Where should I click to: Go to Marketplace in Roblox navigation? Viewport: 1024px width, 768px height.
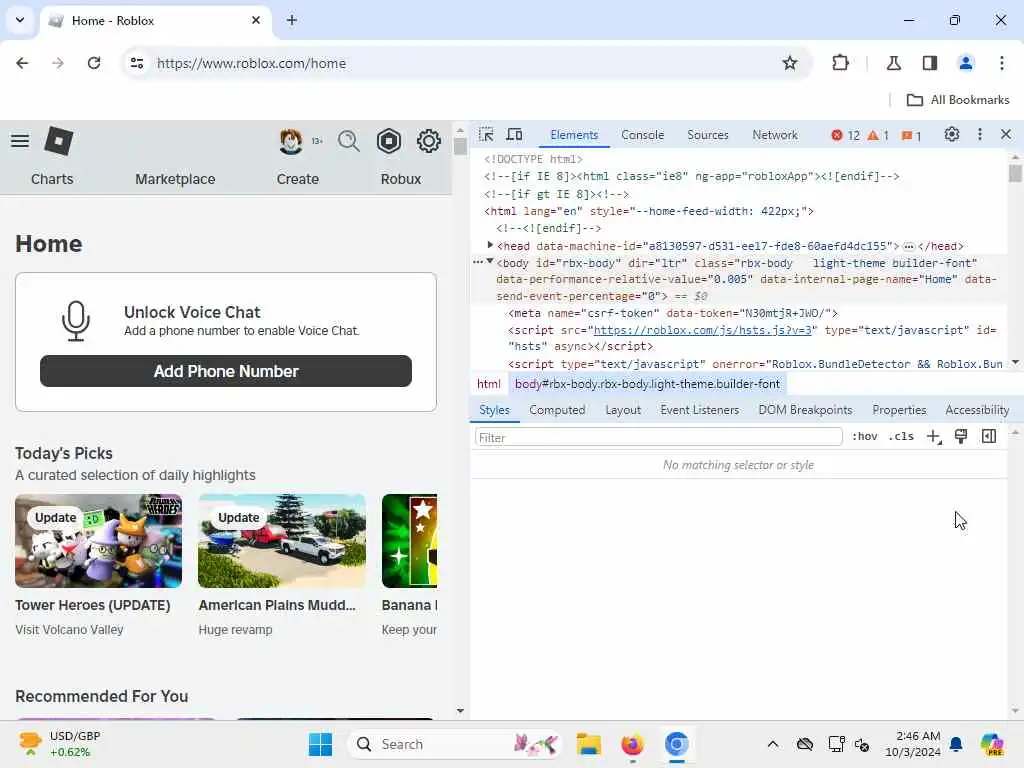(x=175, y=179)
